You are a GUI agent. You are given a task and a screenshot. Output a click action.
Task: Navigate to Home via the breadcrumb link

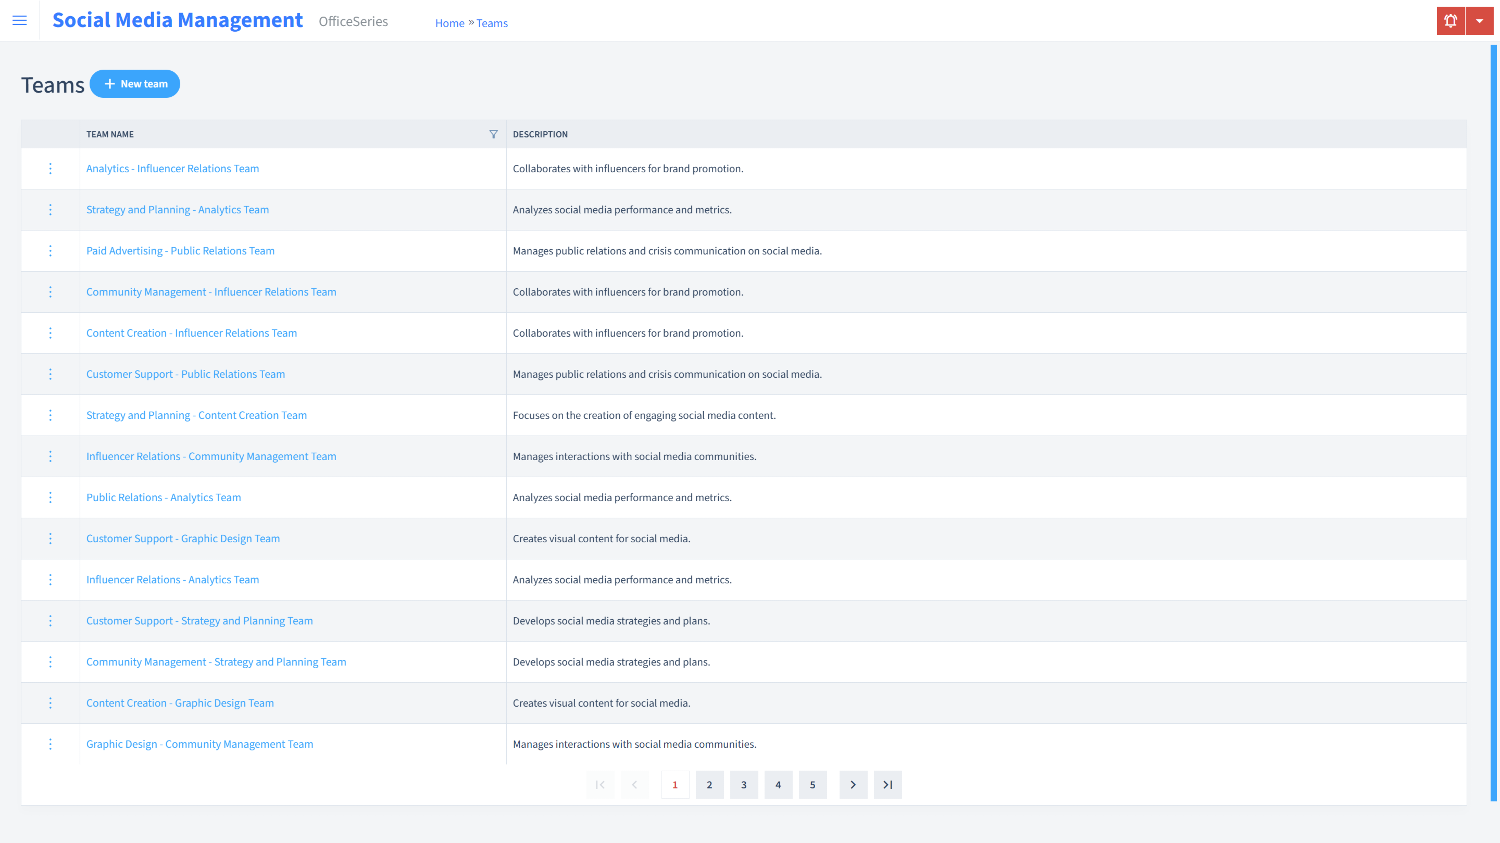[x=449, y=22]
